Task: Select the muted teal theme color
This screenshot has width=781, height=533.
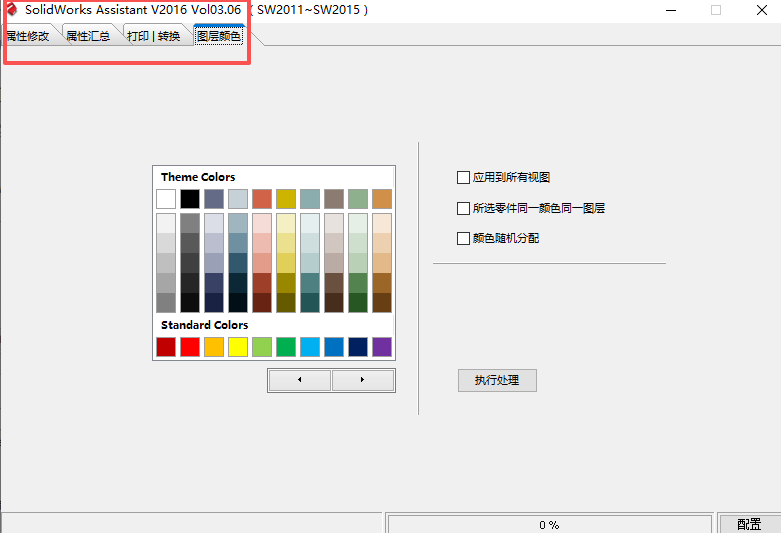Action: [310, 199]
